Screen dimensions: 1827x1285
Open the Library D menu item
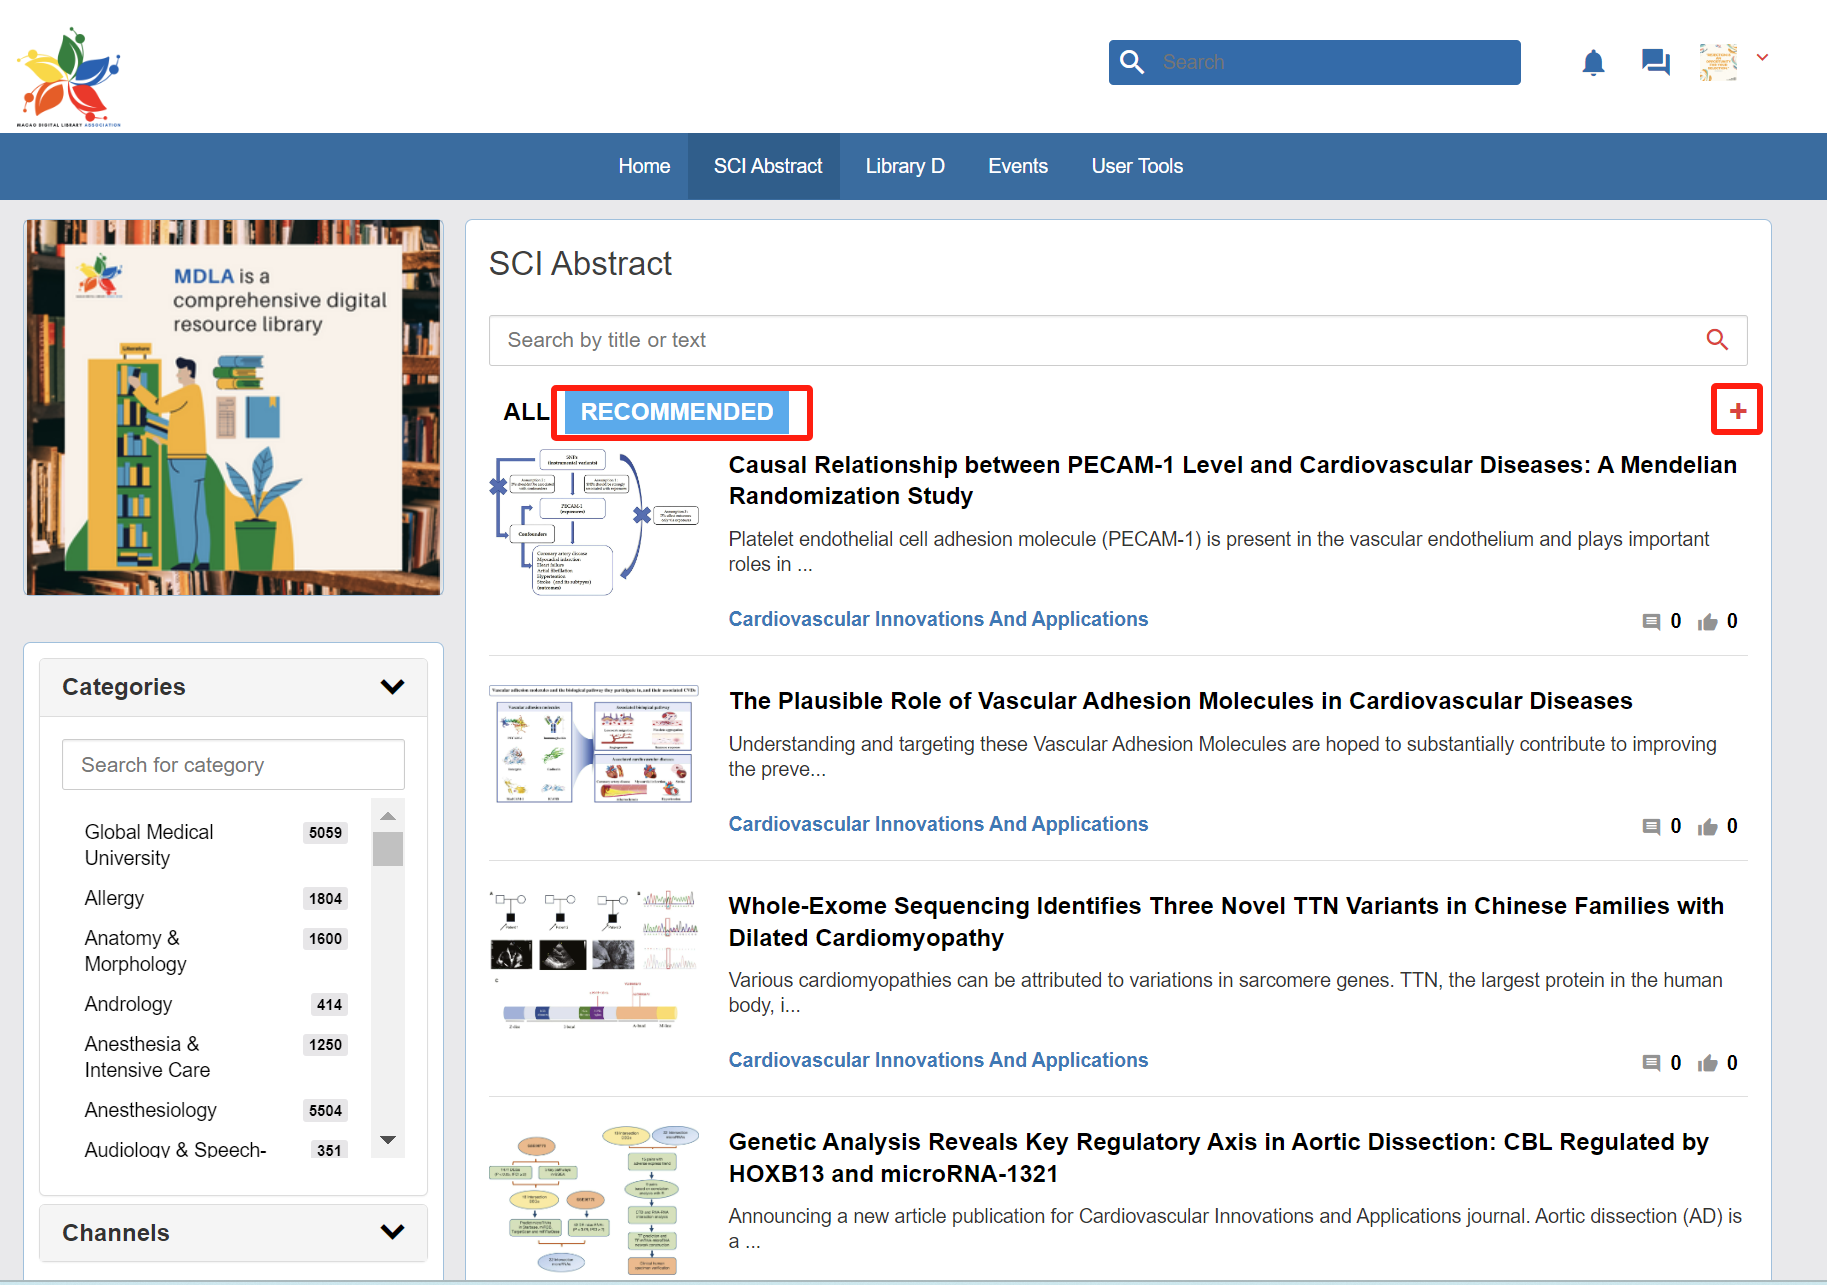tap(904, 166)
